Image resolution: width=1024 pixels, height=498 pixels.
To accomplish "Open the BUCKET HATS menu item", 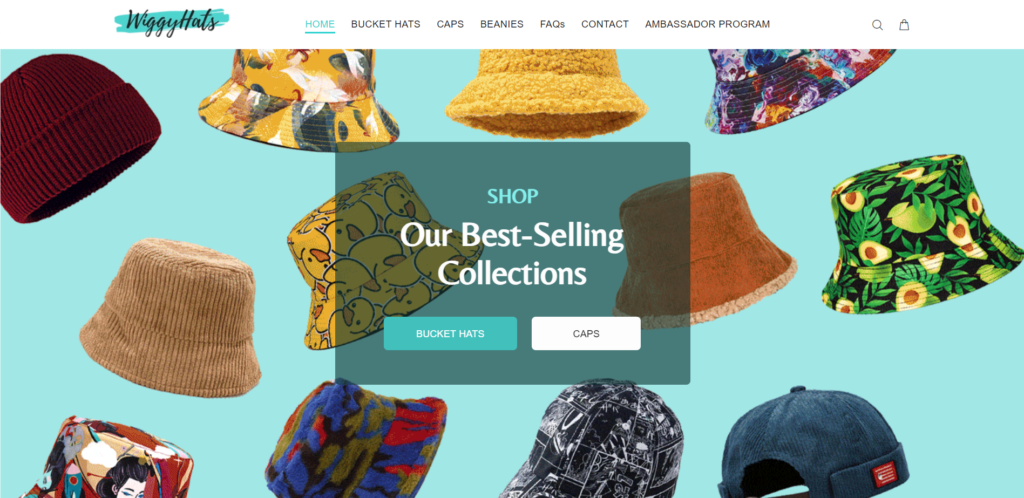I will click(x=386, y=24).
